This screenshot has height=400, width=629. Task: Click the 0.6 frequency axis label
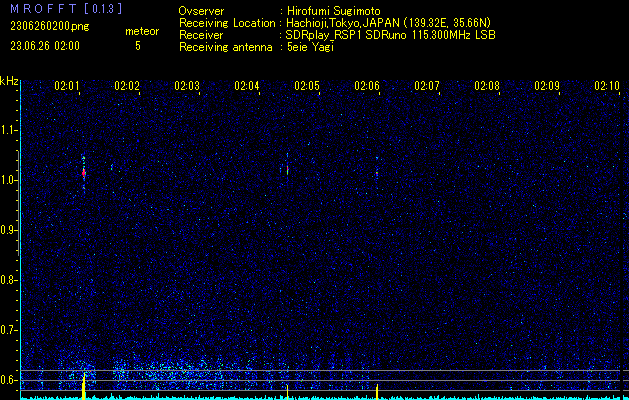pos(9,380)
